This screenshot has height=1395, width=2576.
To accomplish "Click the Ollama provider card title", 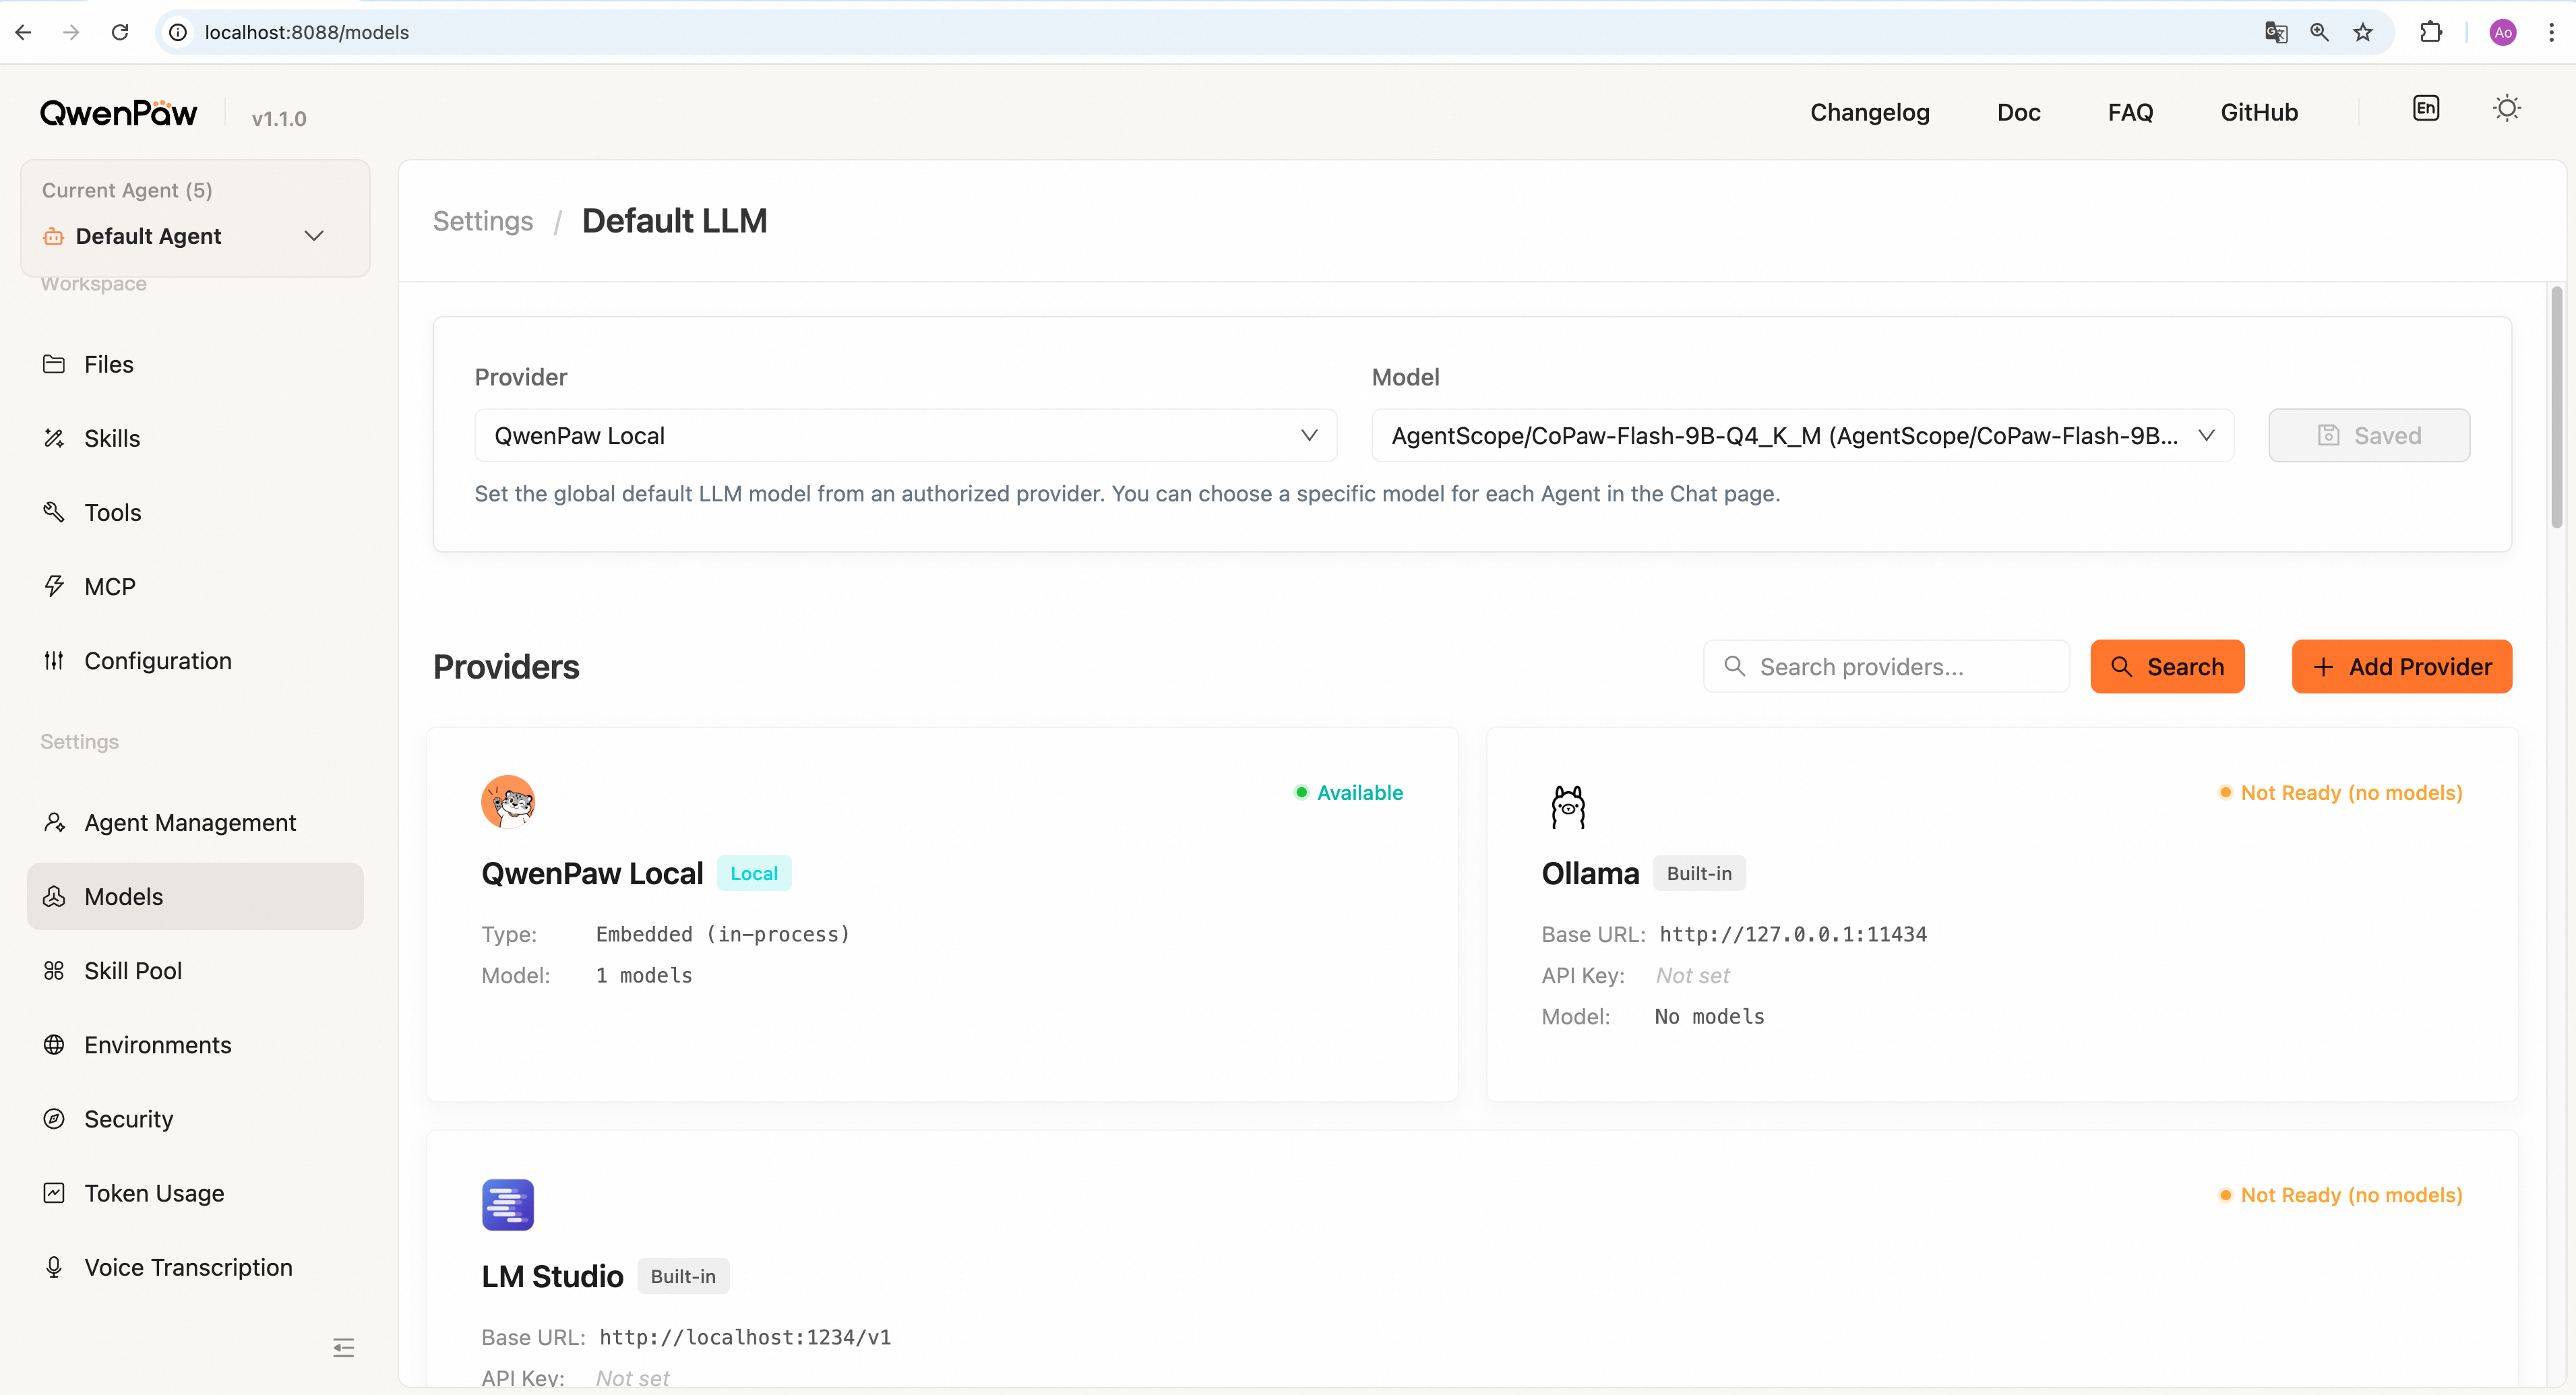I will click(x=1590, y=873).
